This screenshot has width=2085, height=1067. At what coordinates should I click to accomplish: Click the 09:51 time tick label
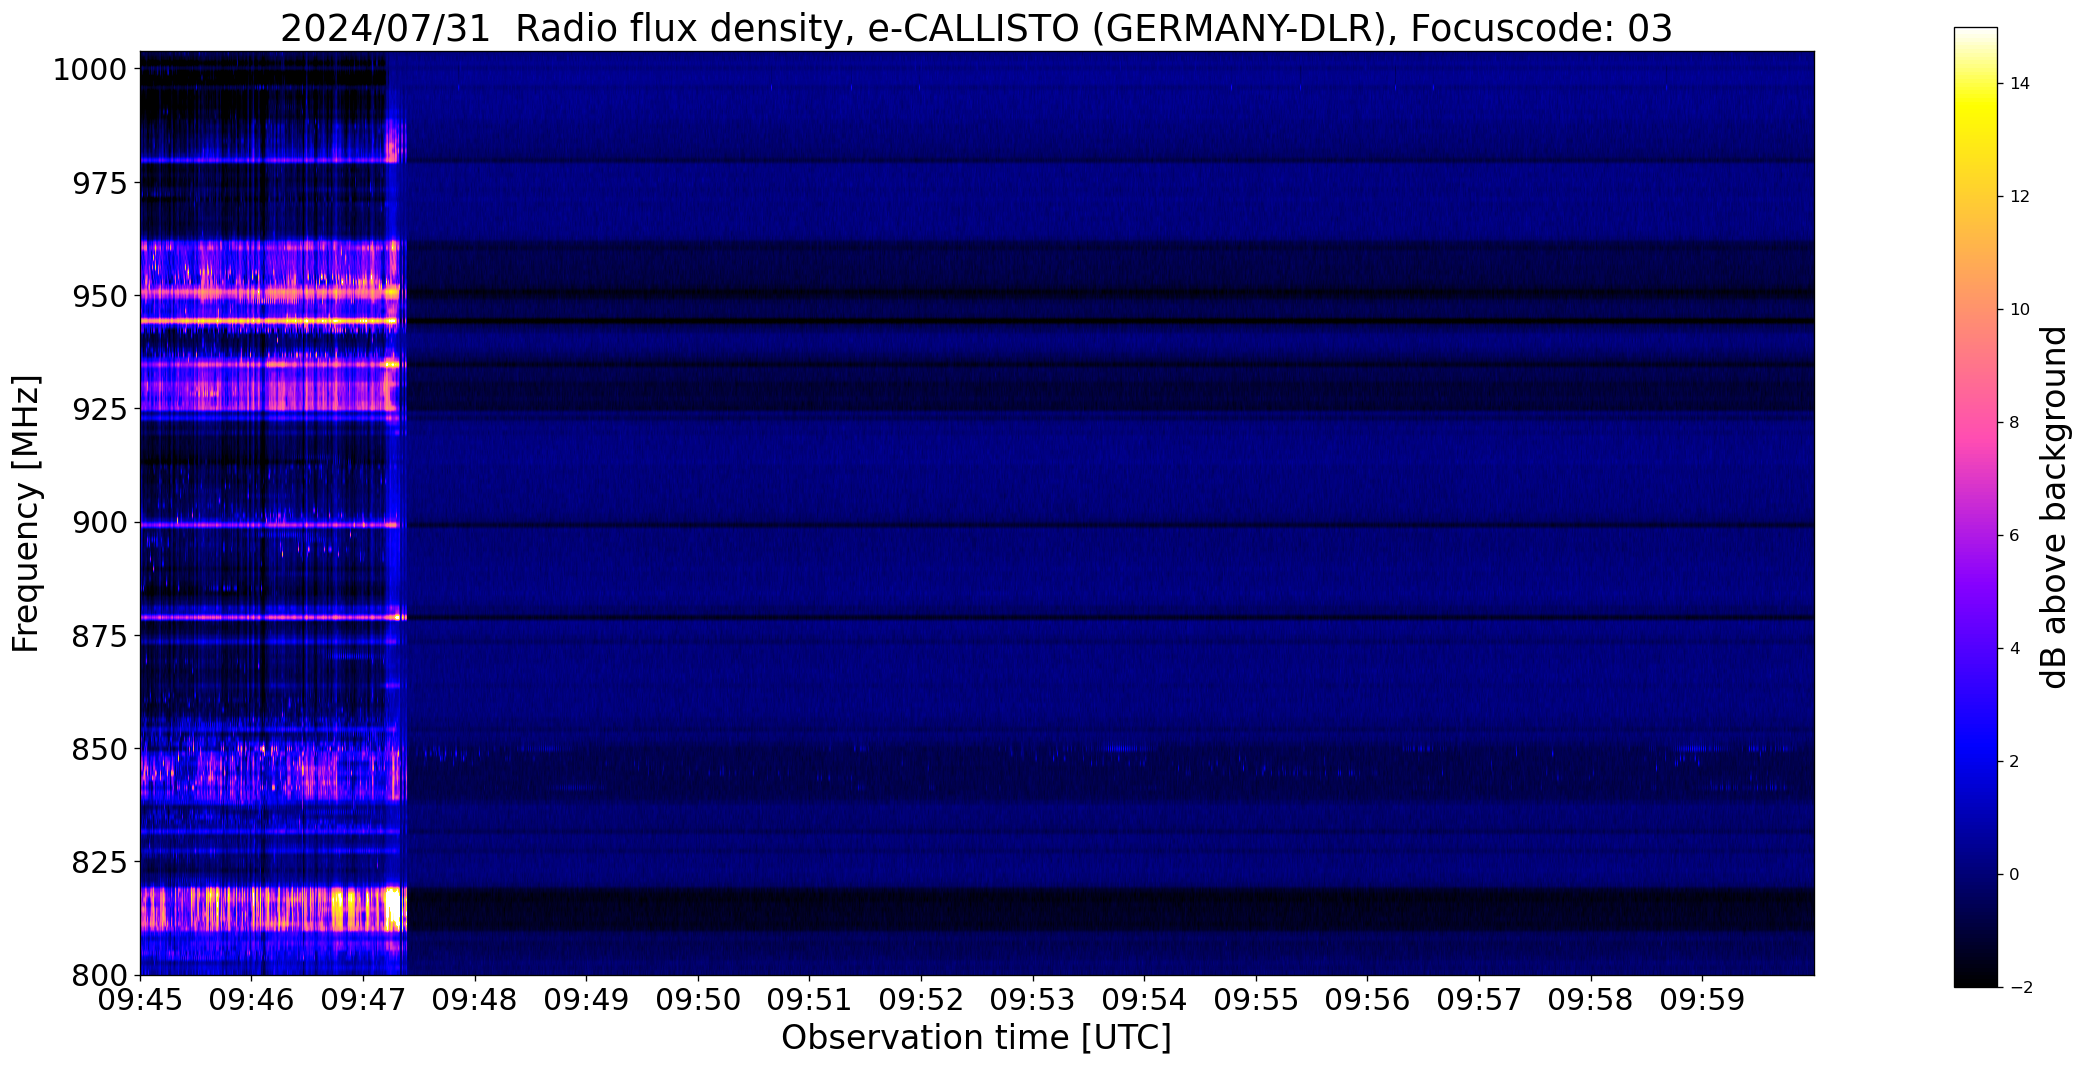click(810, 1000)
